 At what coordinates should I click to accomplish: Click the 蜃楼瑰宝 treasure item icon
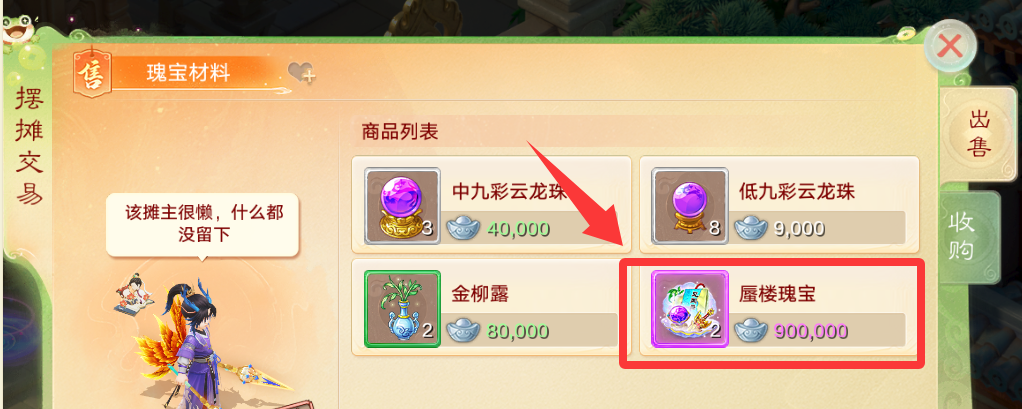690,309
